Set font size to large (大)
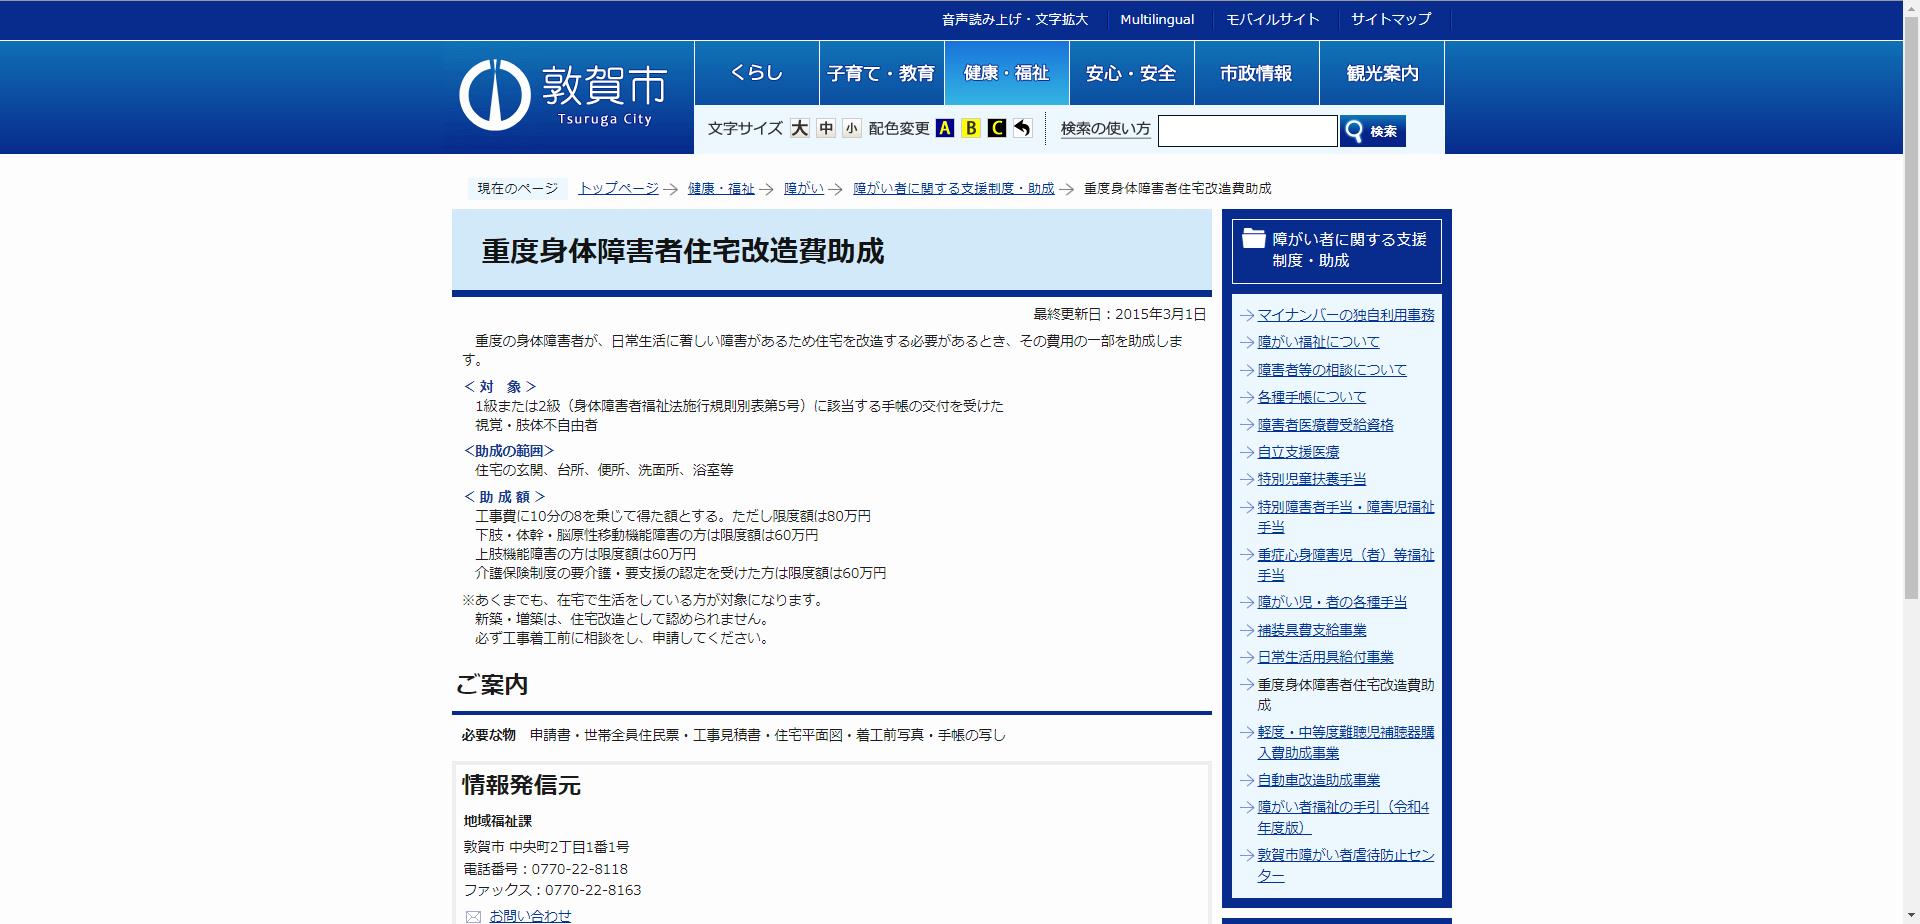 coord(799,128)
